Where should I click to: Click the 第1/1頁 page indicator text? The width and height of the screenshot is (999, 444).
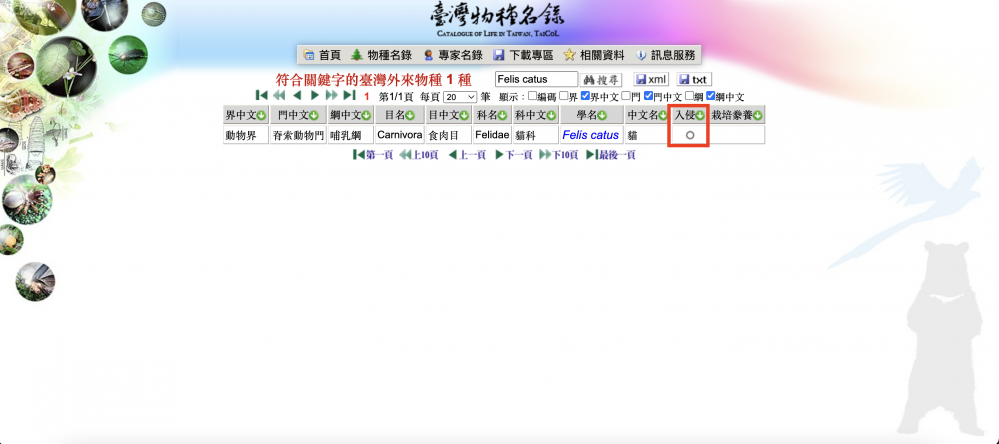[x=396, y=97]
